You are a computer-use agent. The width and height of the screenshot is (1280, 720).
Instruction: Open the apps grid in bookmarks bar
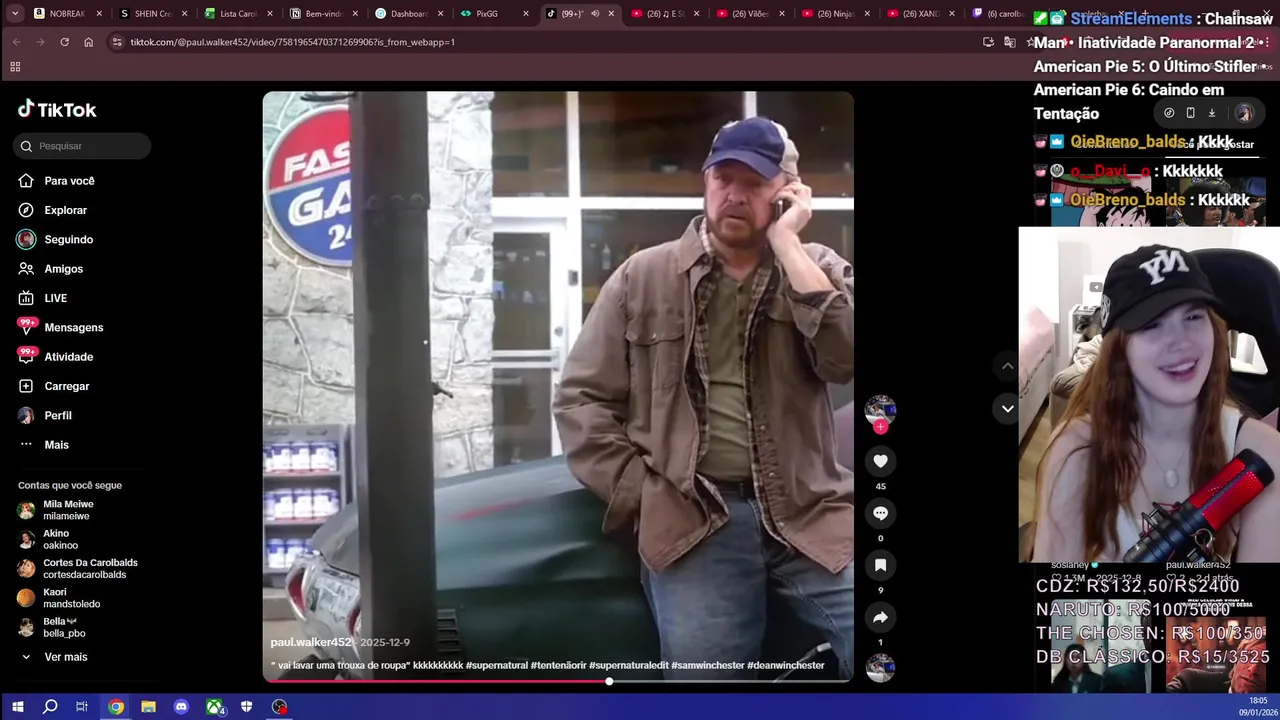15,67
